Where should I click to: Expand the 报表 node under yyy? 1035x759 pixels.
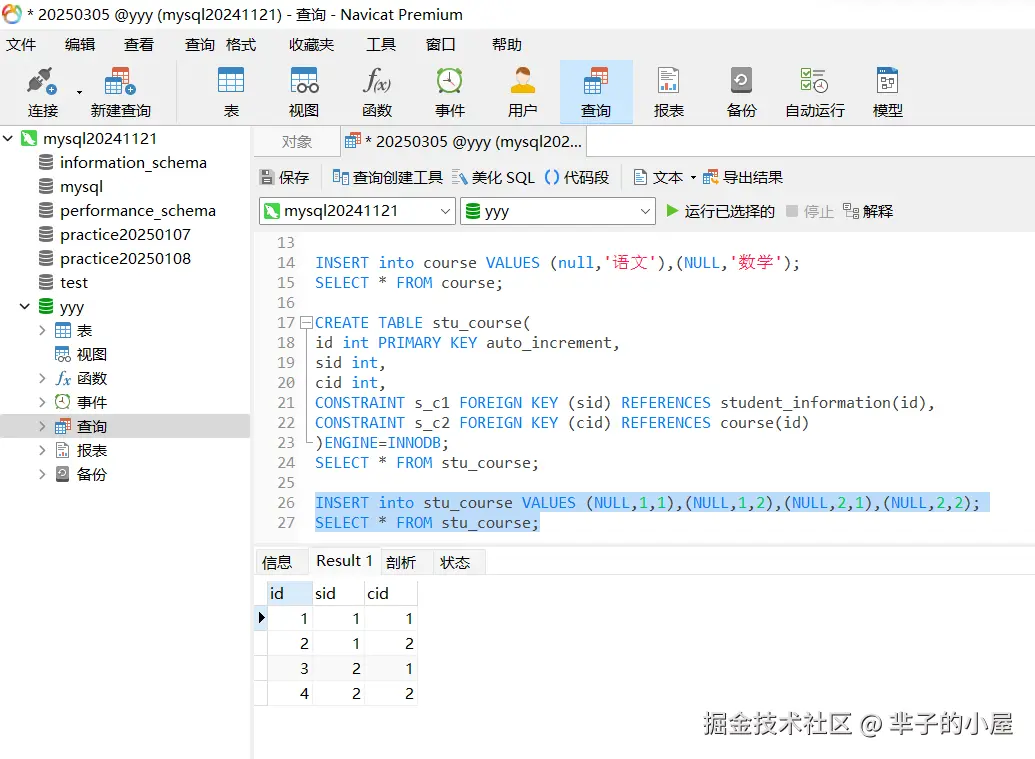(x=42, y=450)
